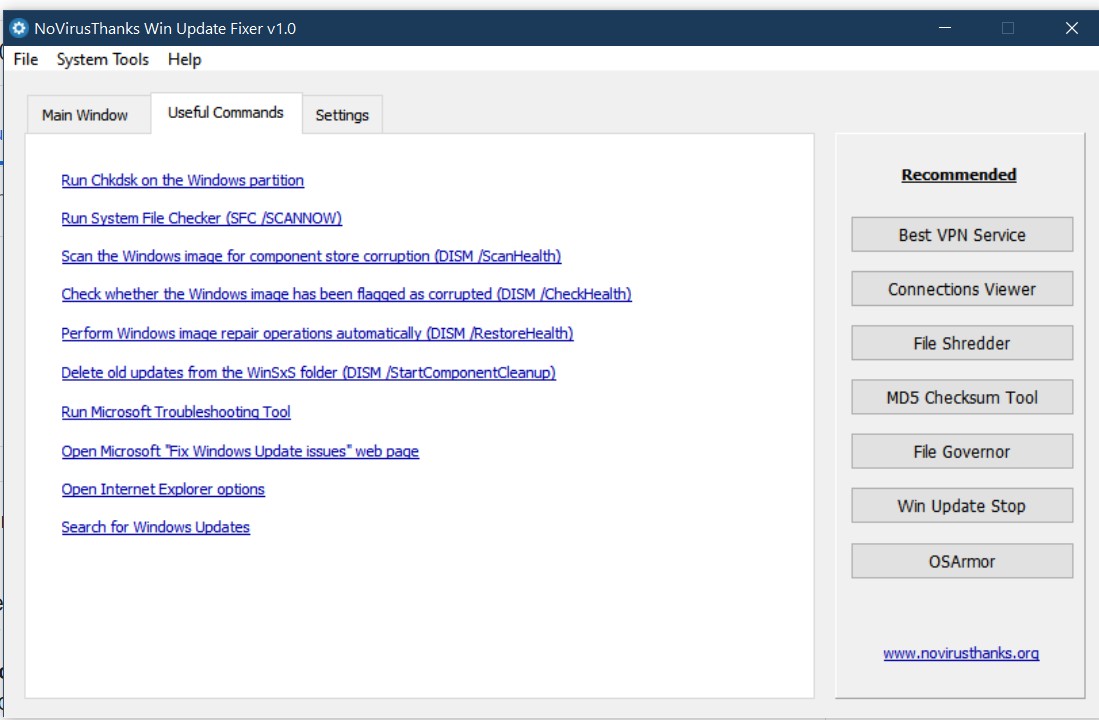The image size is (1099, 720).
Task: Open the Help menu
Action: coord(184,60)
